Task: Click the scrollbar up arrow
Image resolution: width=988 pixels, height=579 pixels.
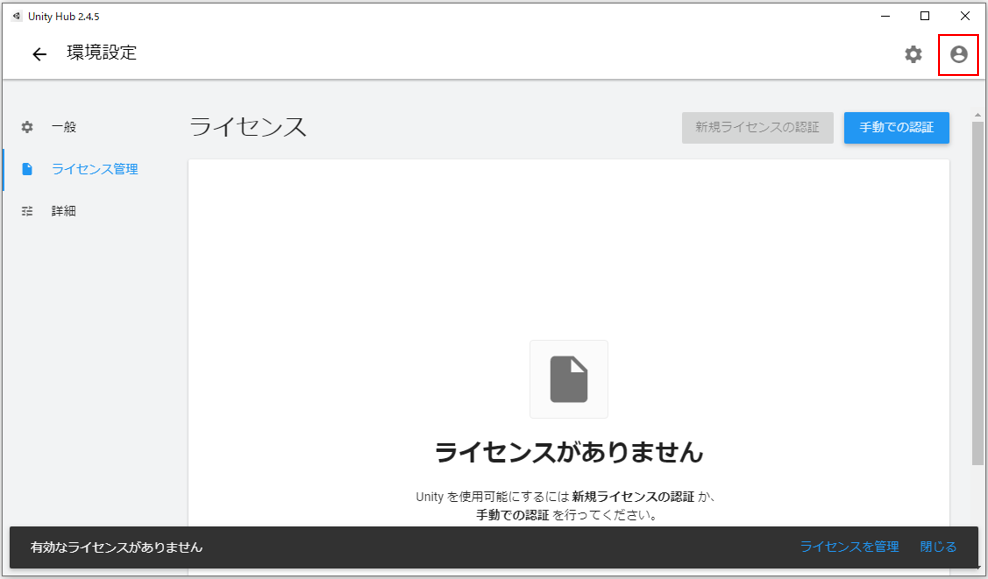Action: [977, 116]
